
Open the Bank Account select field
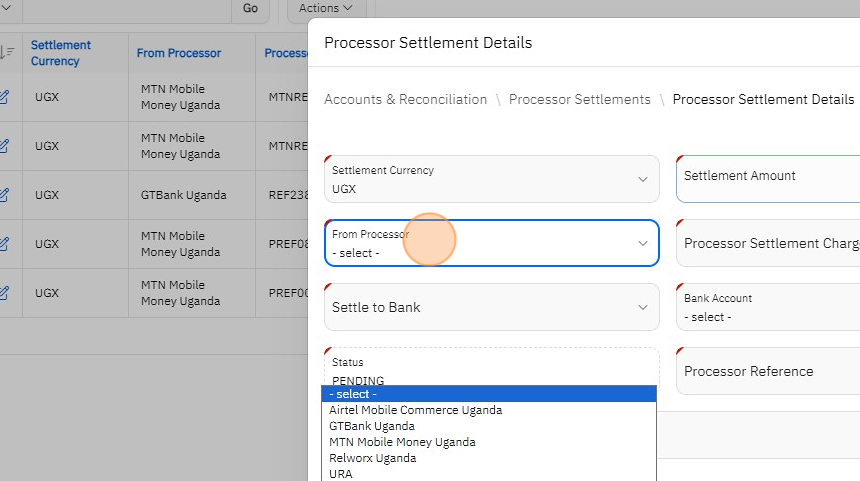click(x=768, y=307)
